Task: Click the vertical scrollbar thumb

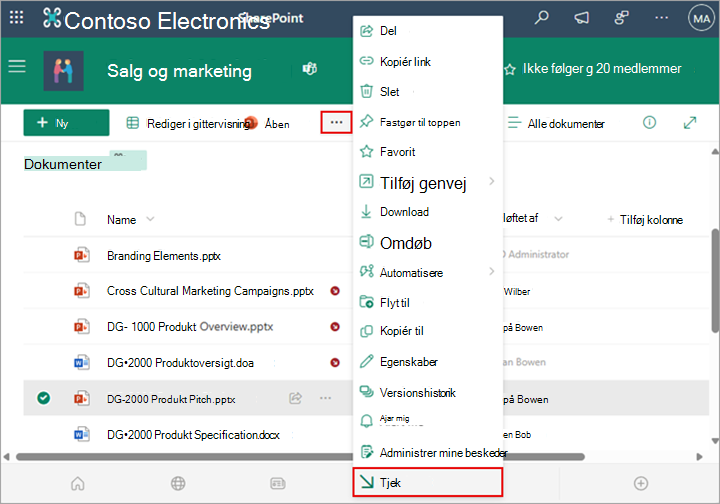Action: point(715,280)
